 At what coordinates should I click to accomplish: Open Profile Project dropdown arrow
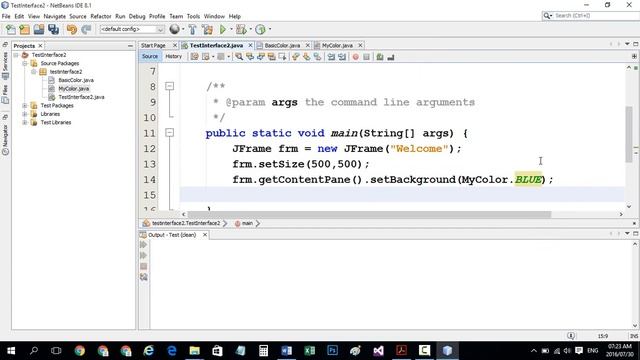click(270, 29)
